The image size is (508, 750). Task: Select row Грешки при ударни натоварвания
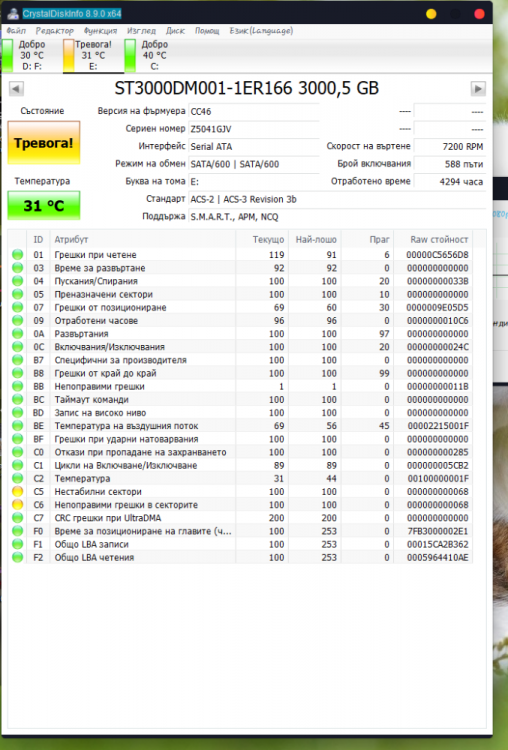point(240,439)
